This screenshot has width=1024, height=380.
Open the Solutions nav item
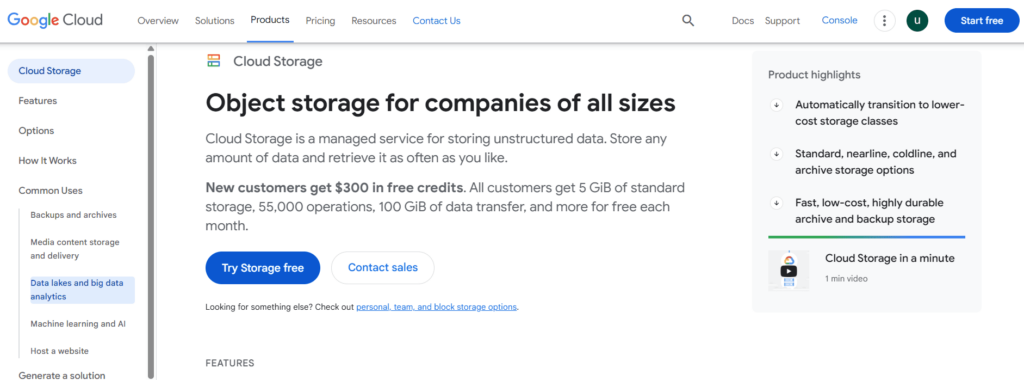[x=214, y=21]
